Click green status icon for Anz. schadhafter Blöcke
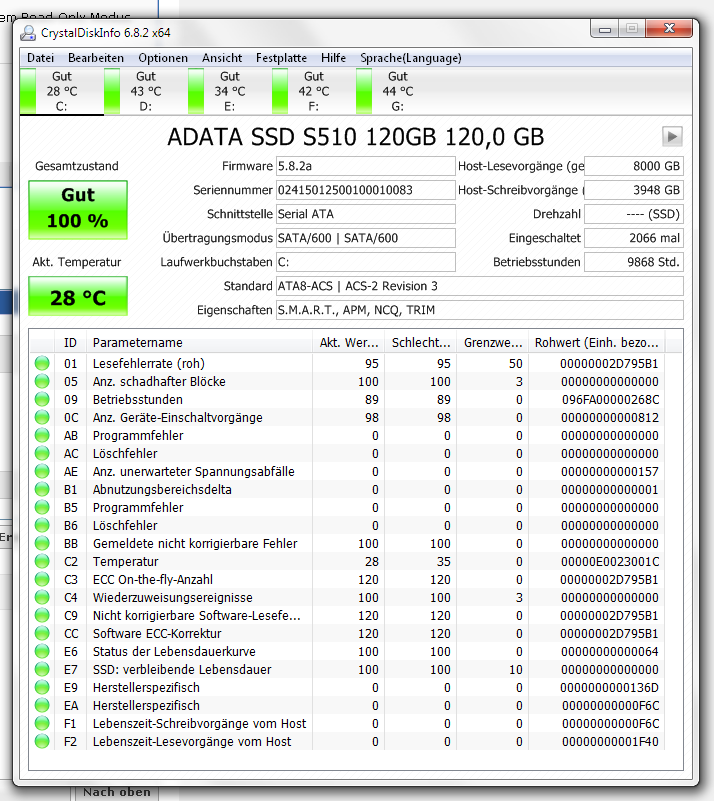This screenshot has height=801, width=714. (42, 381)
